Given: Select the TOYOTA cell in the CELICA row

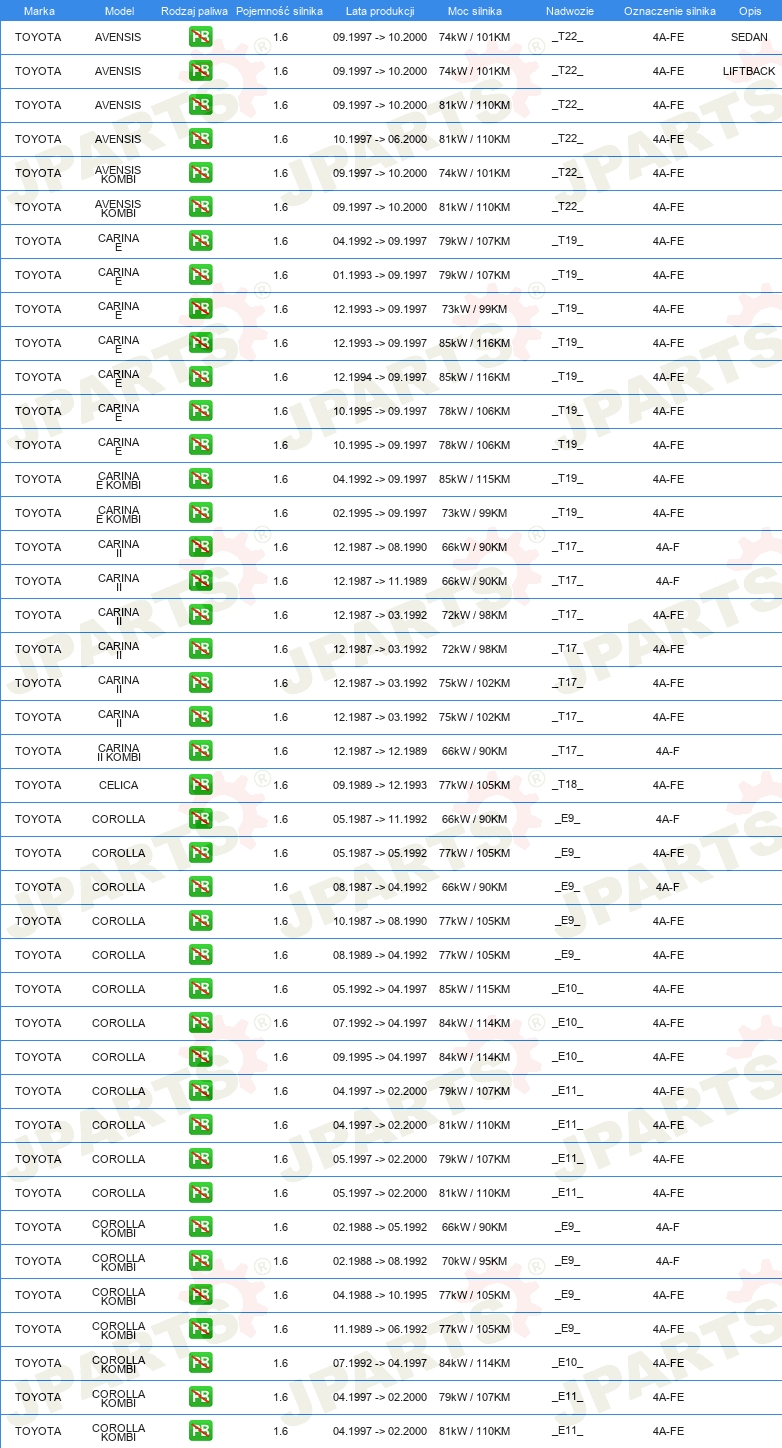Looking at the screenshot, I should coord(38,785).
